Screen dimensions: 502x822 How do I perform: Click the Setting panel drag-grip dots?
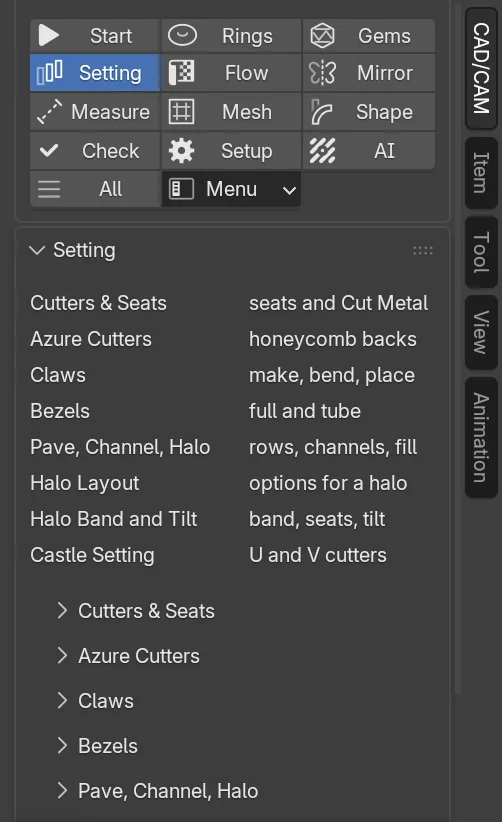(423, 251)
